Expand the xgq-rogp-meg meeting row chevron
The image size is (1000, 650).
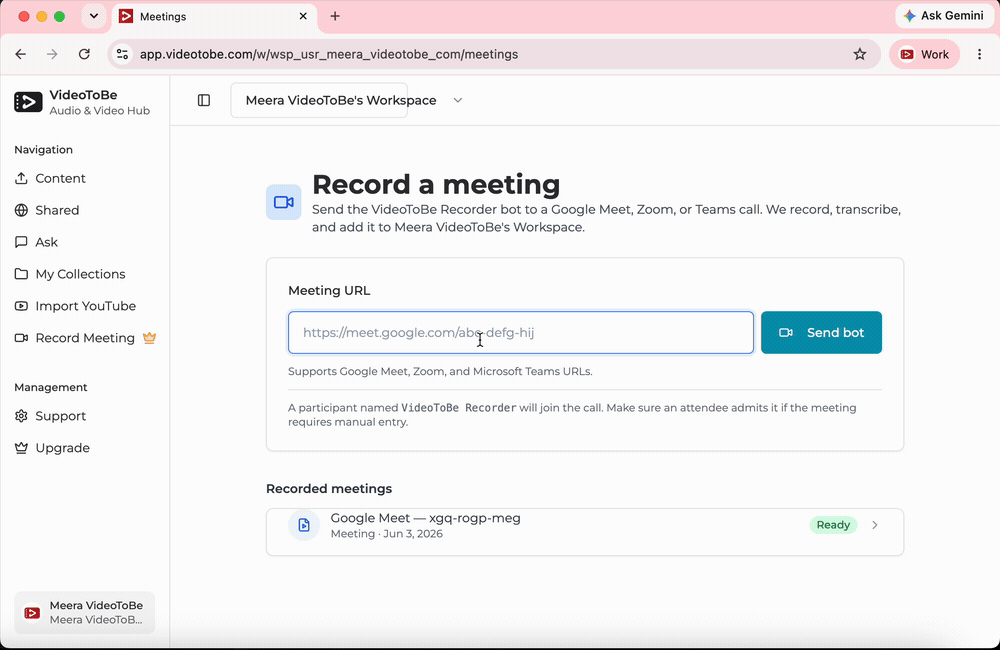875,525
